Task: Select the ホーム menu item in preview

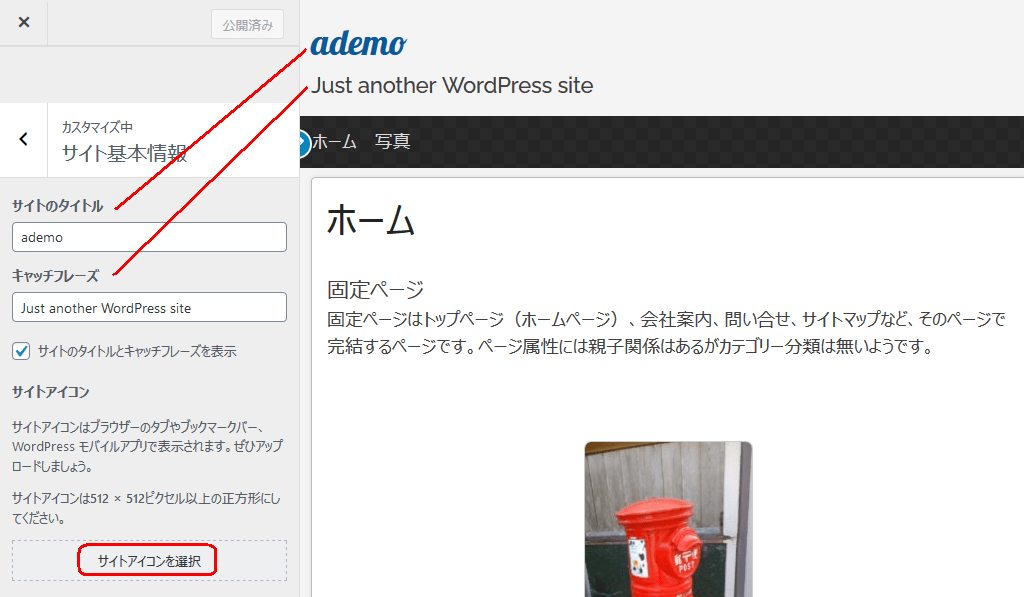Action: [334, 141]
